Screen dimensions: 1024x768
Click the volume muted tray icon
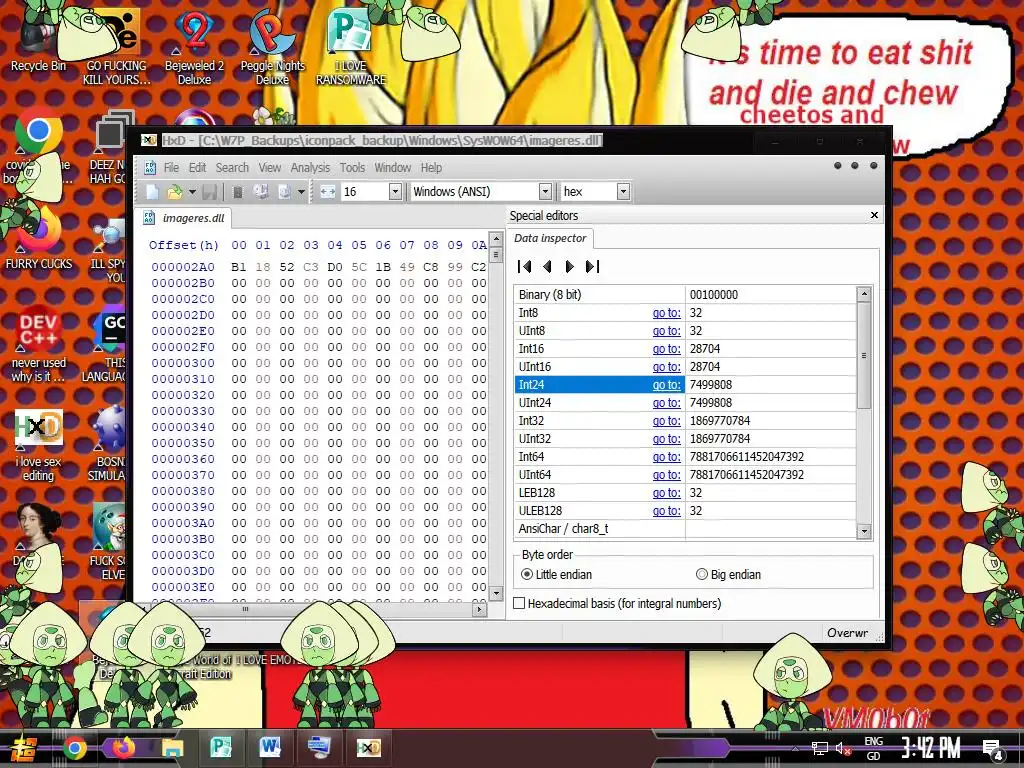[x=843, y=748]
